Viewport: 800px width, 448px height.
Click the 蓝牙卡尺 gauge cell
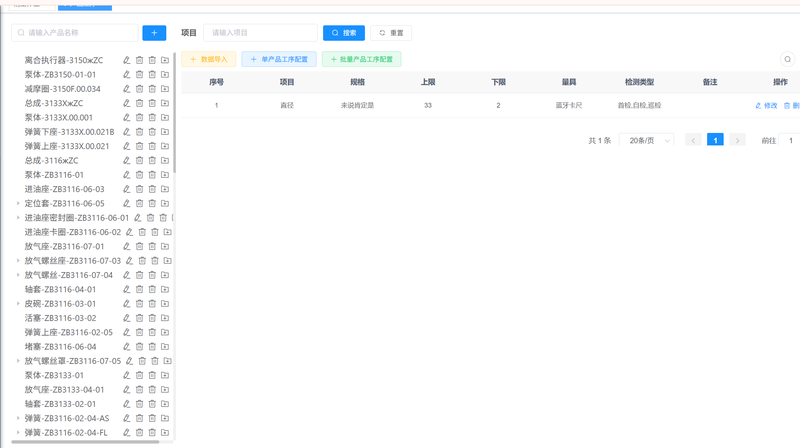click(569, 106)
